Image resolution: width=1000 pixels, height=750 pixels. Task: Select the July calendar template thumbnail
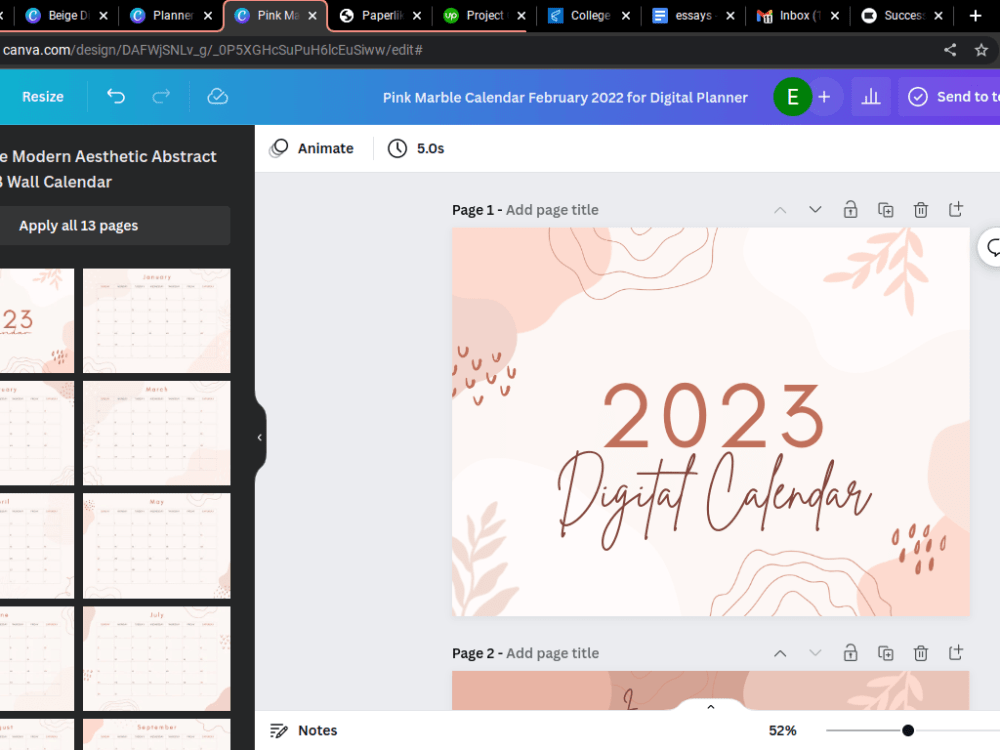(156, 658)
